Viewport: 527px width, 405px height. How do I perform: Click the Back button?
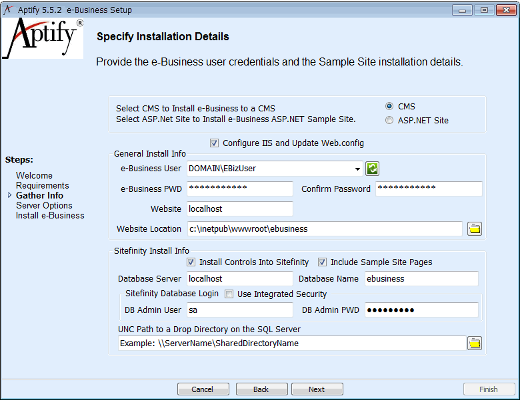[x=261, y=389]
